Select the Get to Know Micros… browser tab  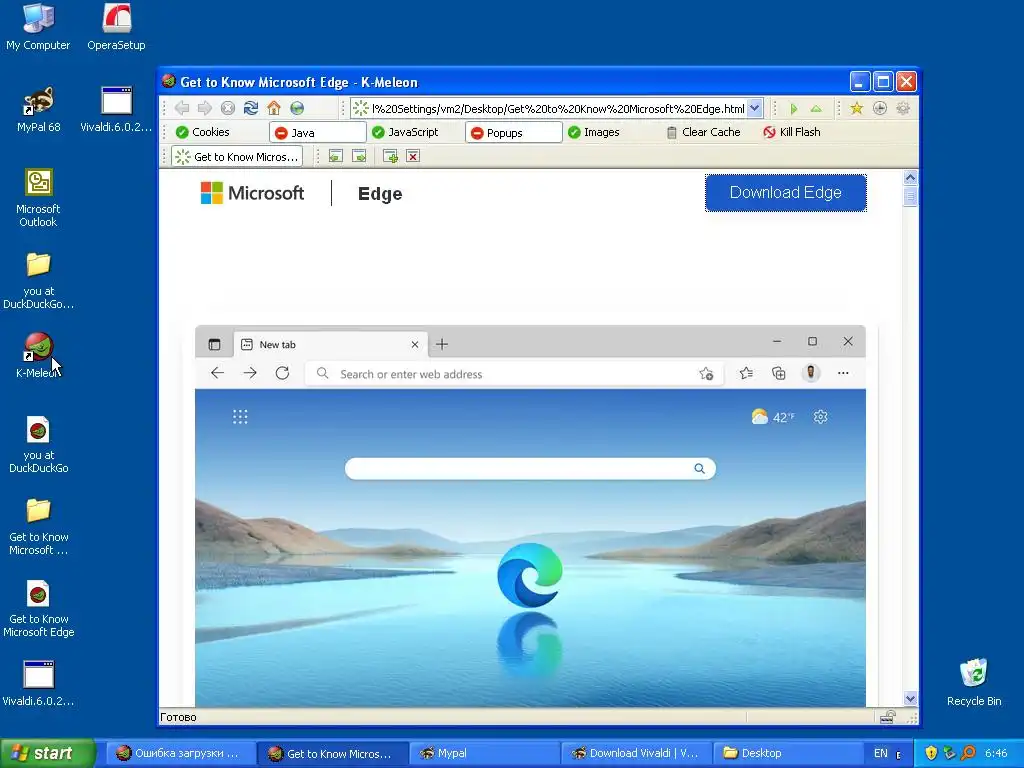[x=237, y=157]
